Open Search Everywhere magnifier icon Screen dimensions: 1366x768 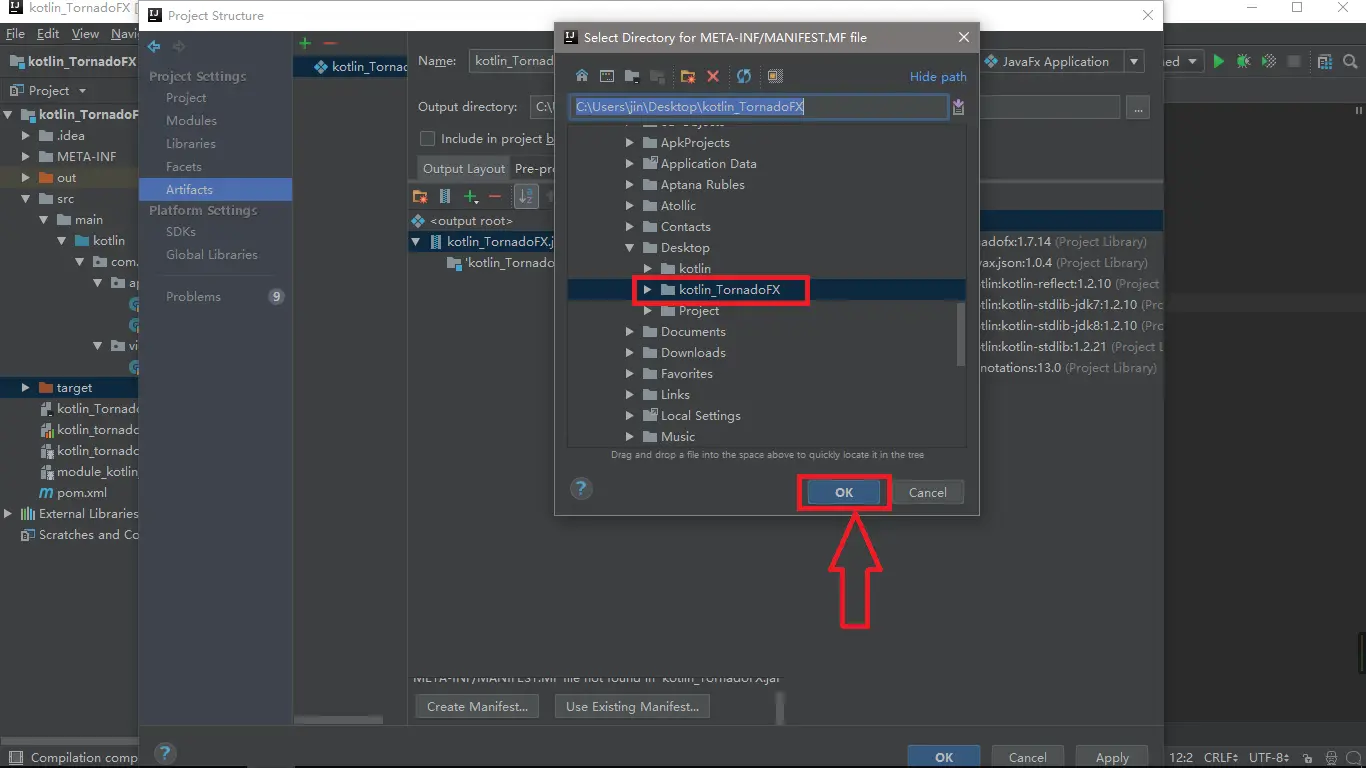click(1351, 61)
